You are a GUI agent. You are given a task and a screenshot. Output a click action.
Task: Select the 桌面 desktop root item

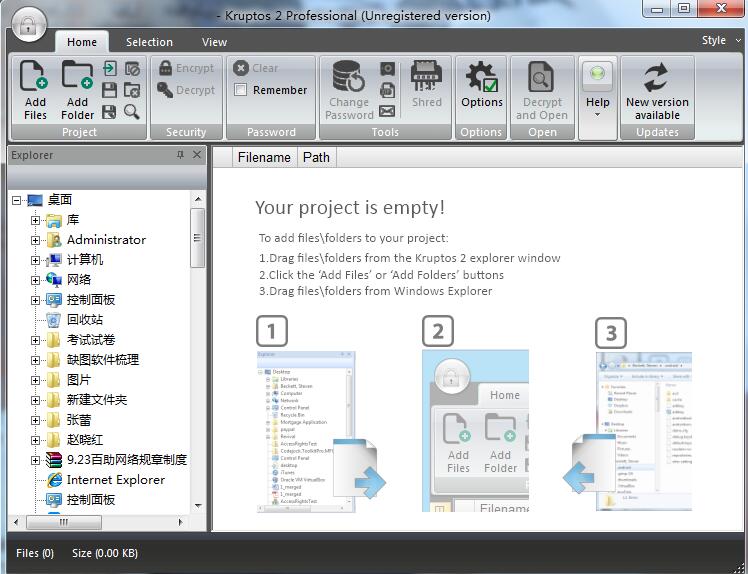60,200
